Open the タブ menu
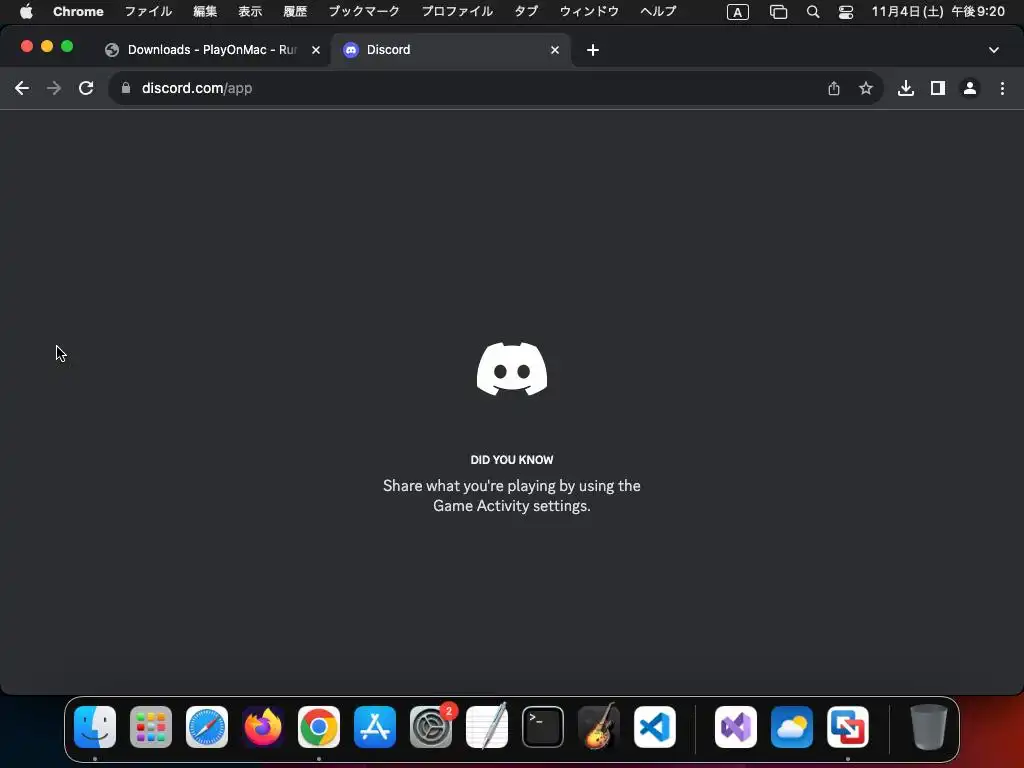Image resolution: width=1024 pixels, height=768 pixels. 526,12
